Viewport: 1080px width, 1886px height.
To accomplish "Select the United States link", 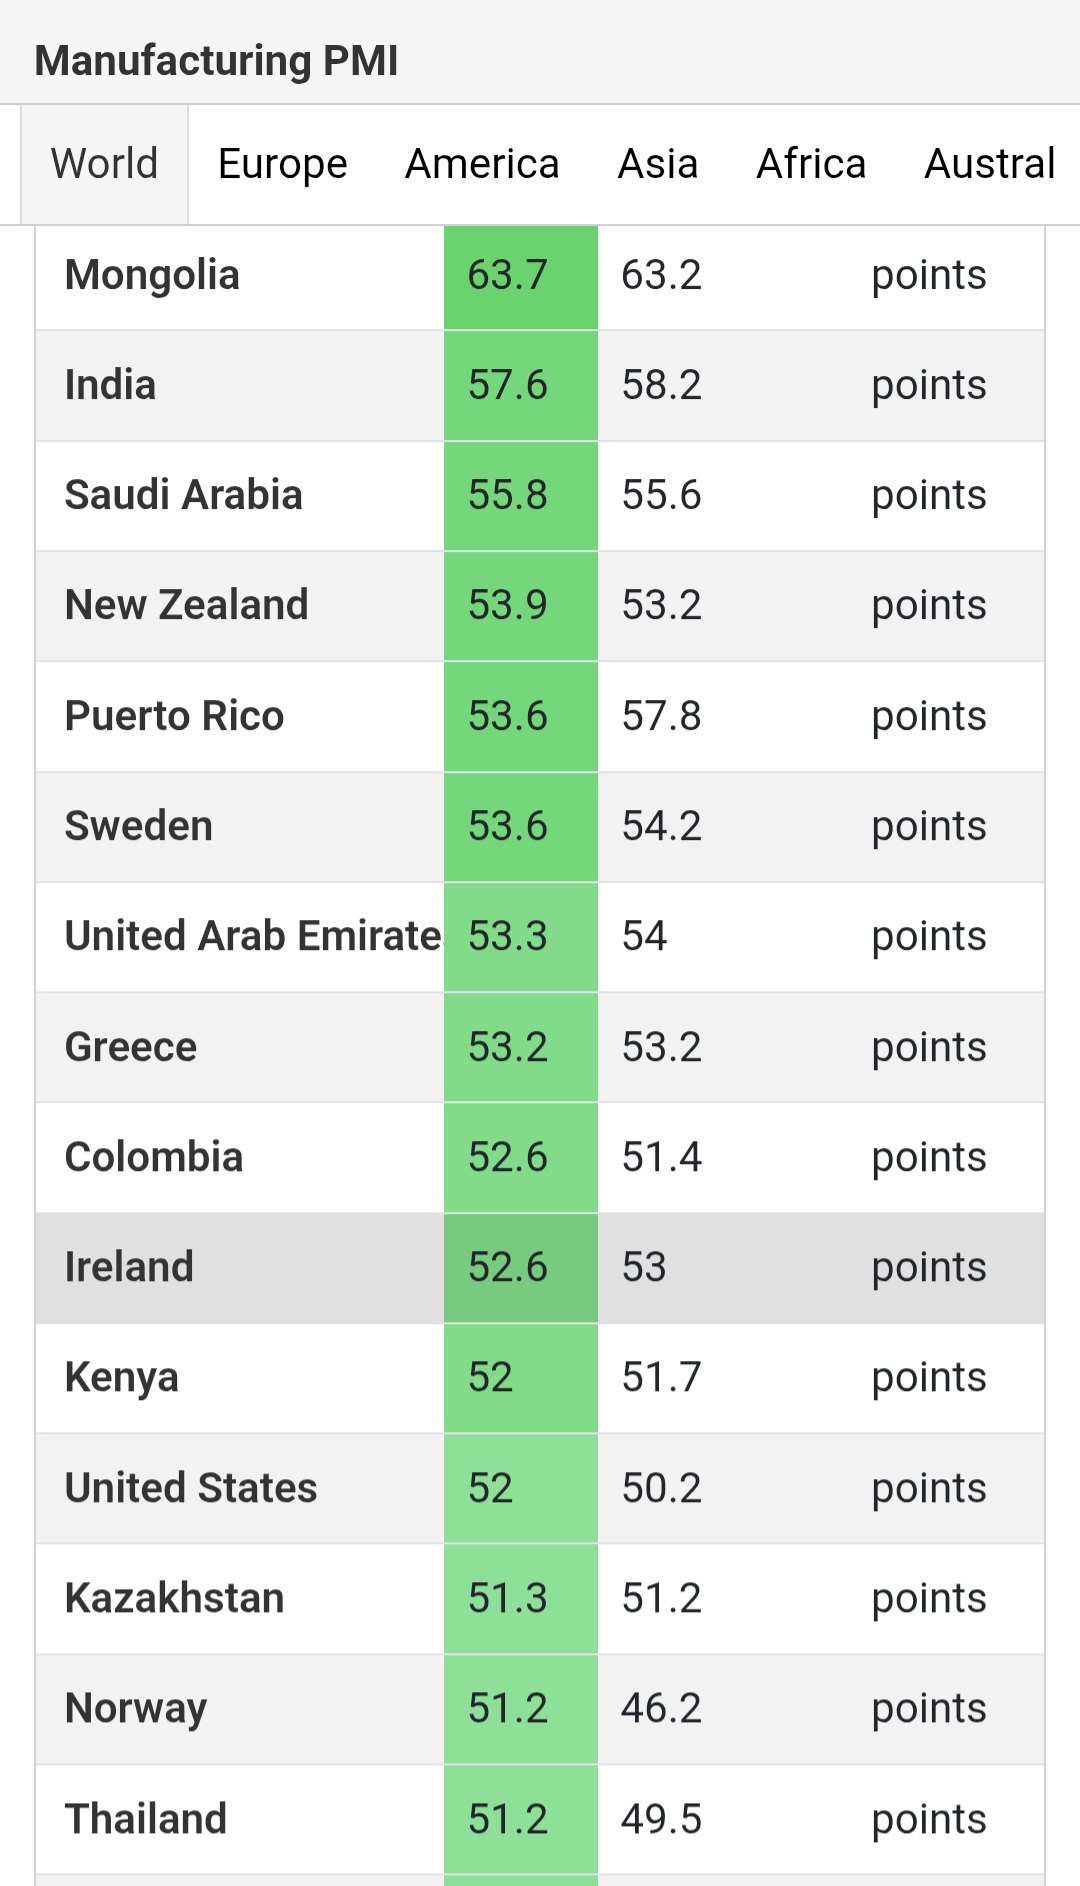I will (190, 1488).
